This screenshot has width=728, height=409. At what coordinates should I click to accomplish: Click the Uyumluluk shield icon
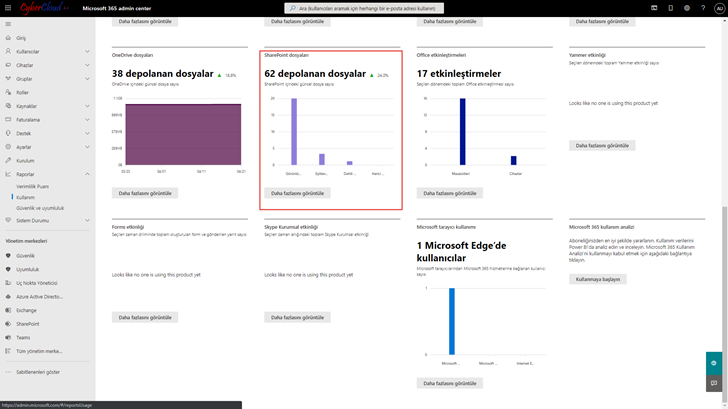(x=8, y=269)
